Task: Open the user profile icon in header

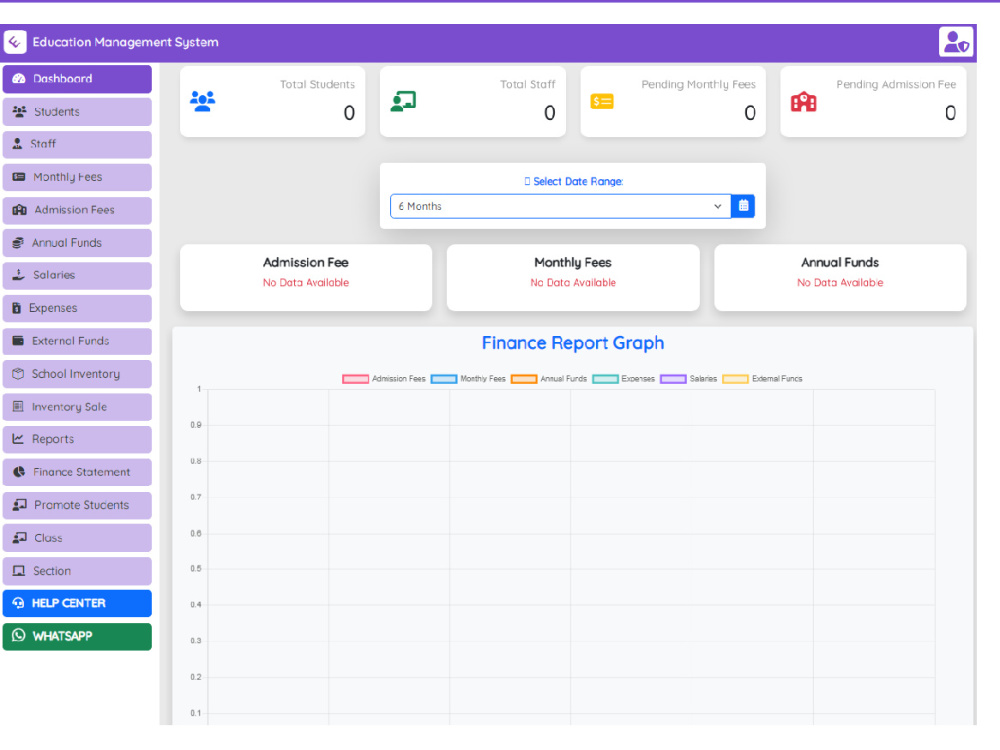Action: pyautogui.click(x=955, y=42)
